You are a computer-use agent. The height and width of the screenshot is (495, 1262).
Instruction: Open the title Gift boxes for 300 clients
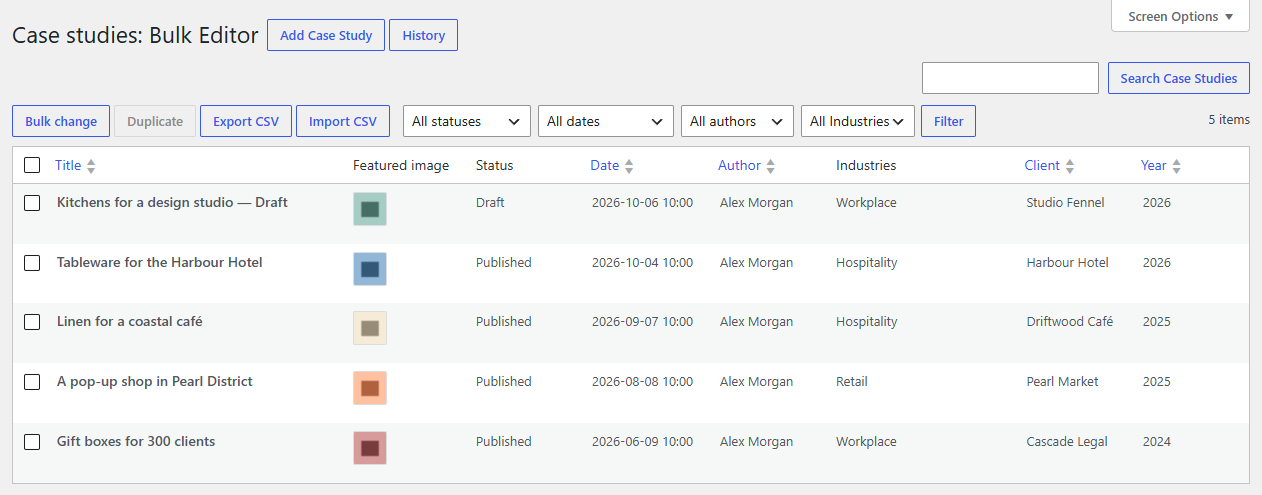(136, 441)
